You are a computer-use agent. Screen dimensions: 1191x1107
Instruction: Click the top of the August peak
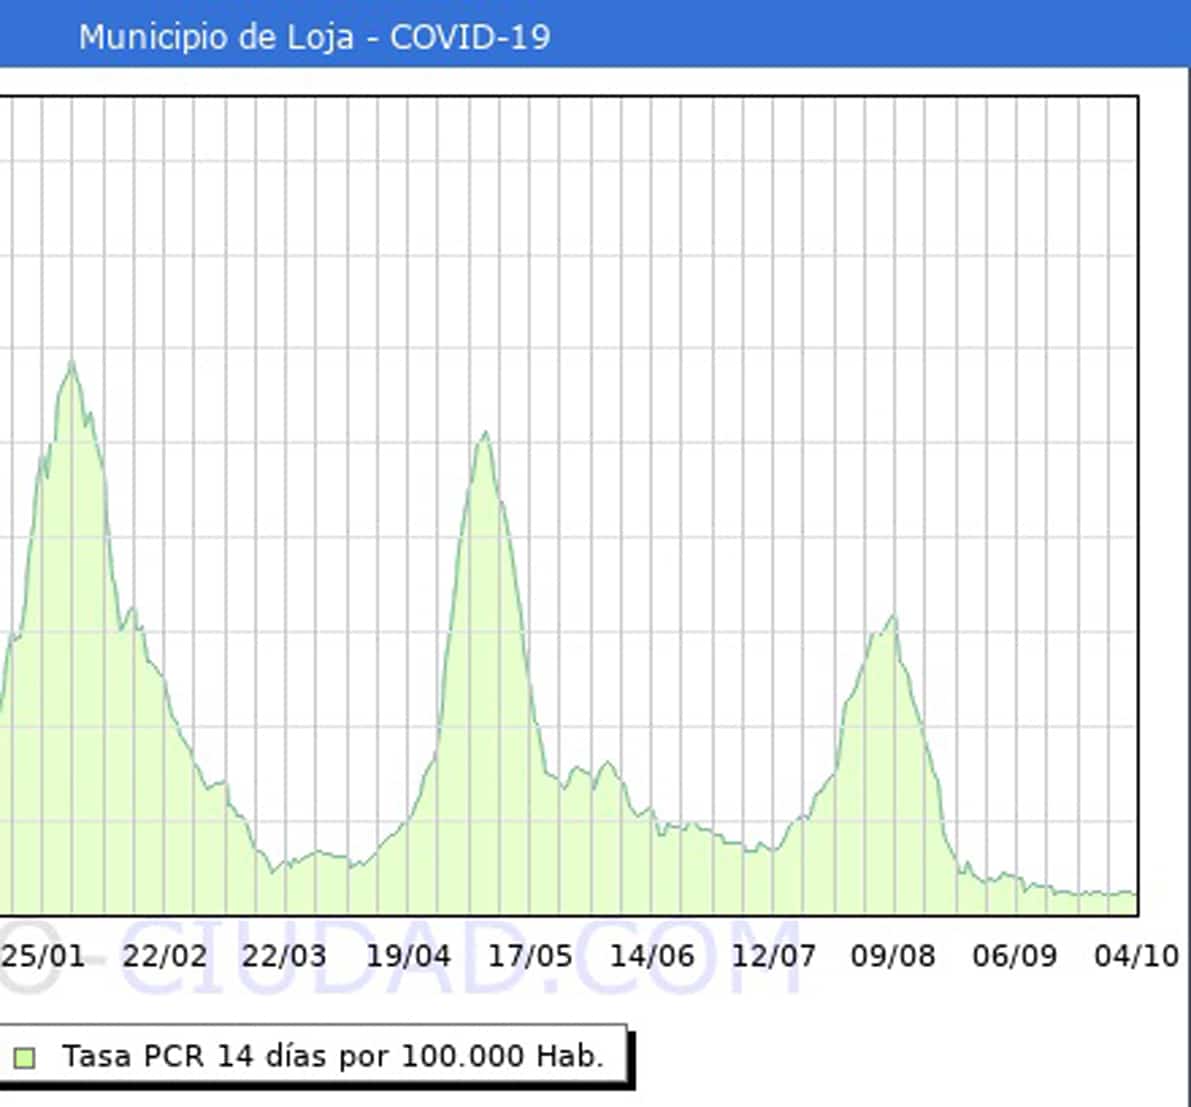click(x=893, y=616)
